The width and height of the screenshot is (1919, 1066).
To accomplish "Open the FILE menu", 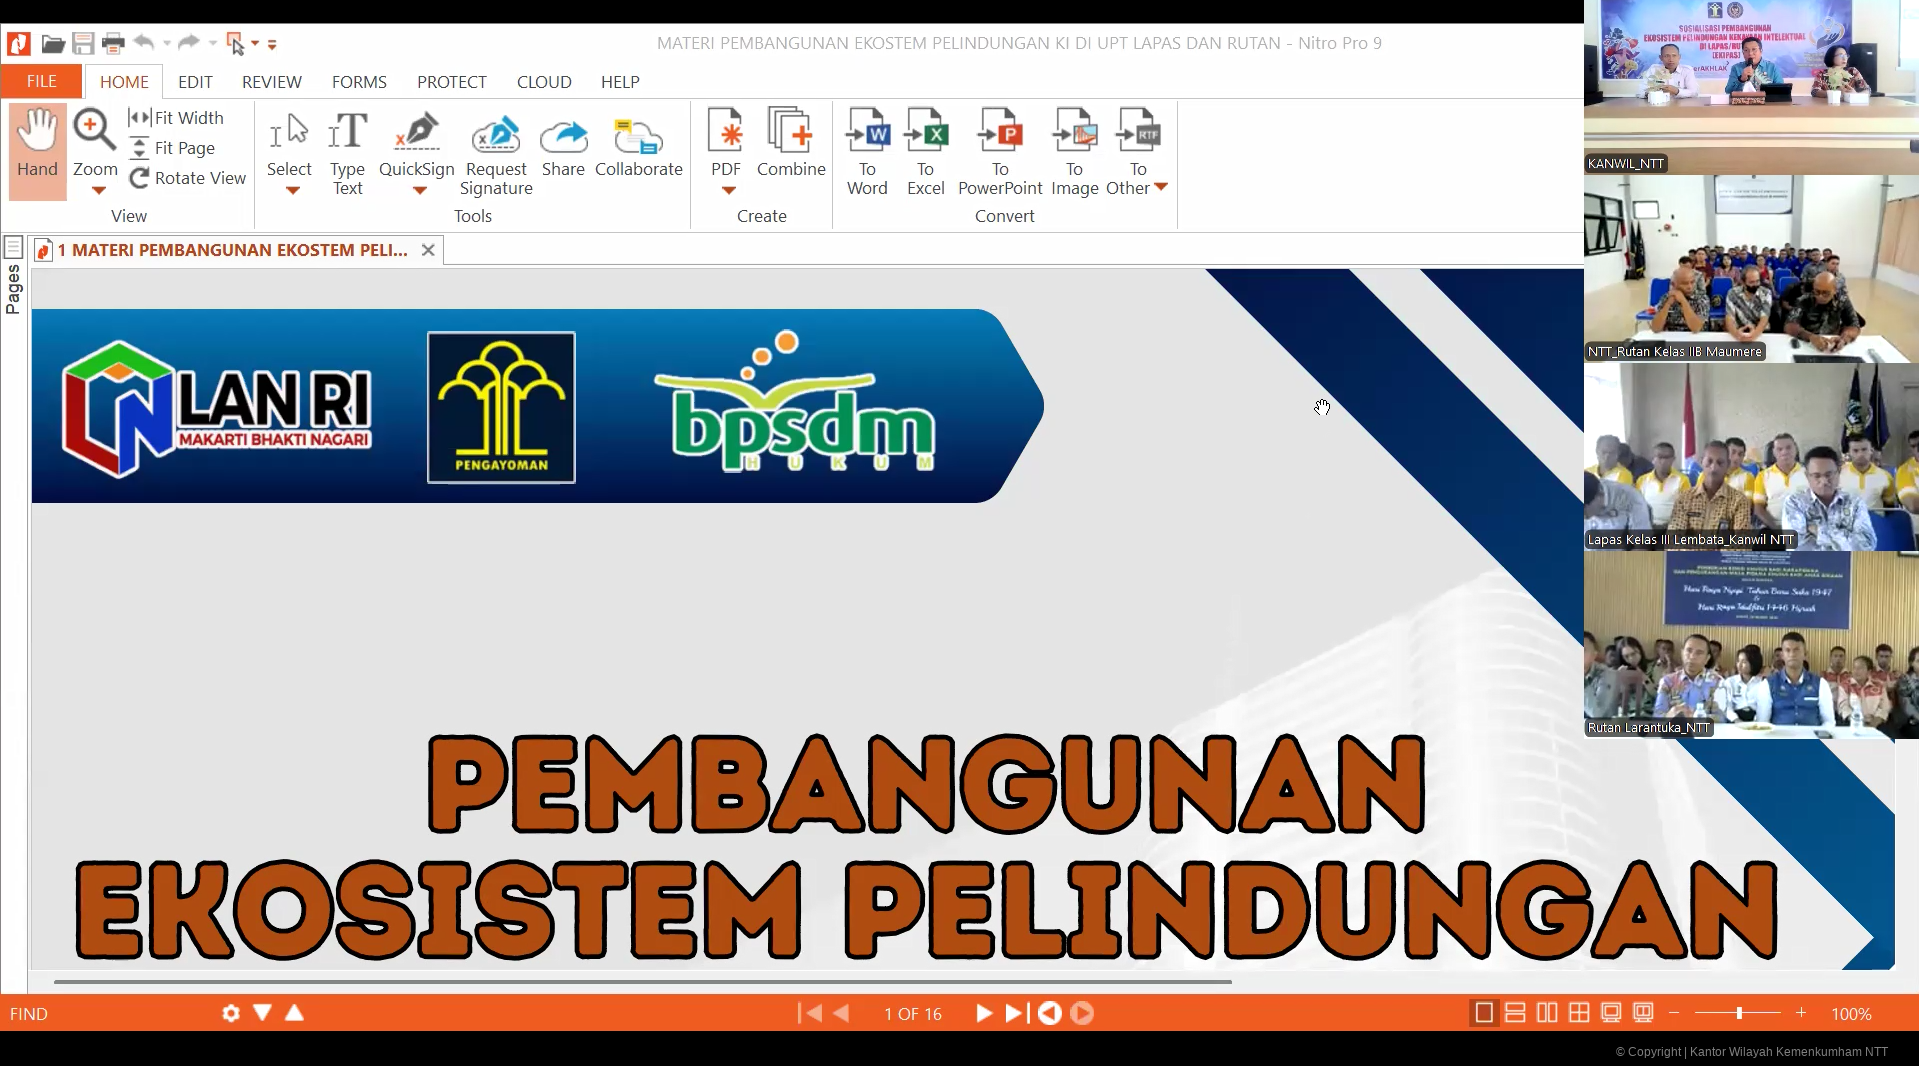I will point(41,81).
